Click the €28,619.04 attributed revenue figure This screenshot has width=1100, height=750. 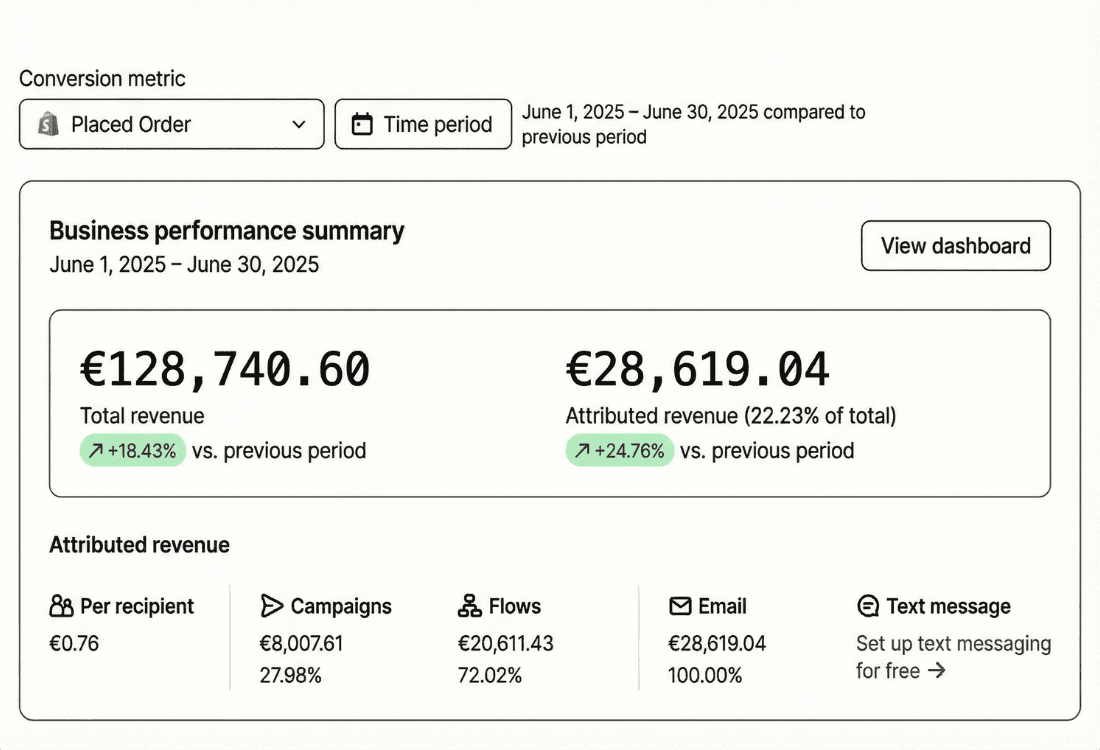697,370
